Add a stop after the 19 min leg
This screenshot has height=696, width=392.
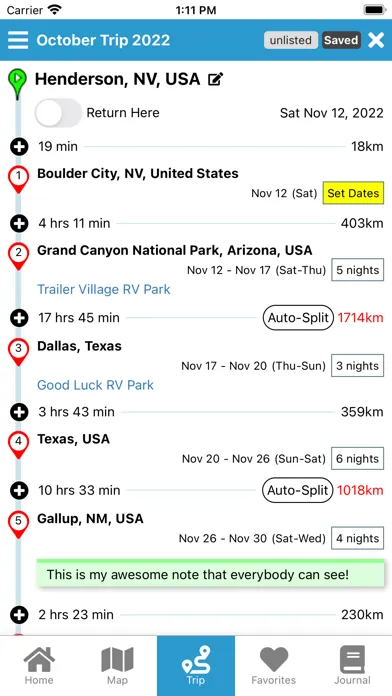coord(19,146)
